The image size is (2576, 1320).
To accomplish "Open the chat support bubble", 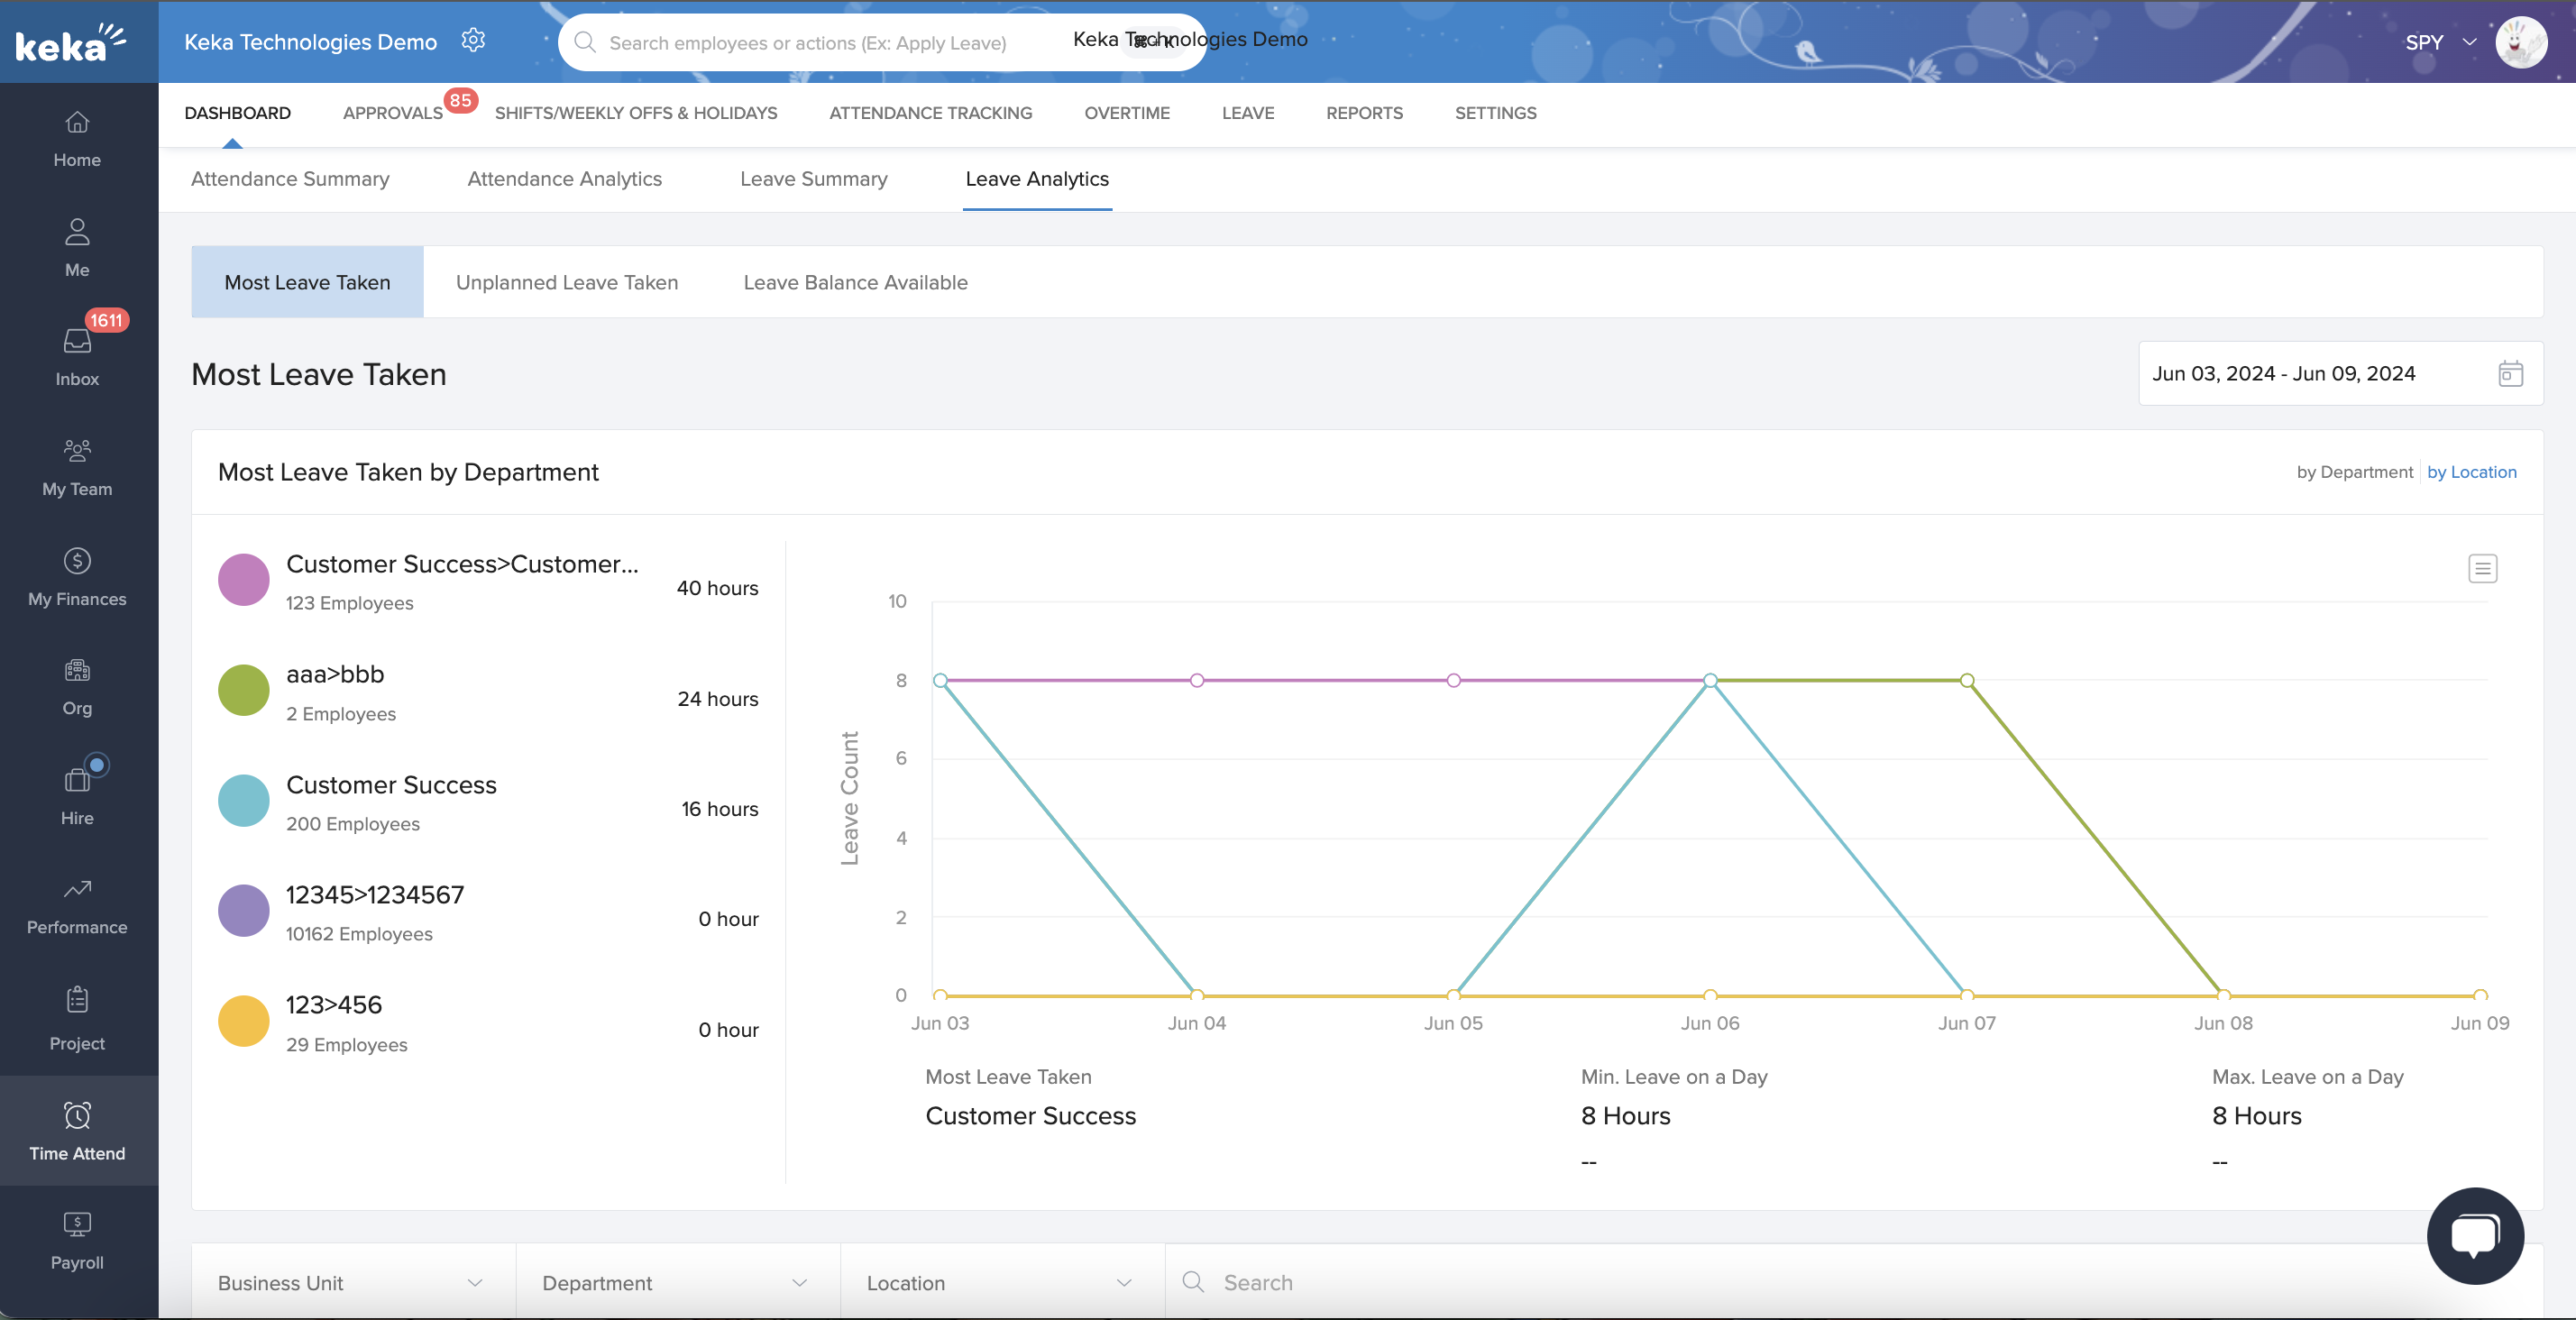I will (2474, 1234).
